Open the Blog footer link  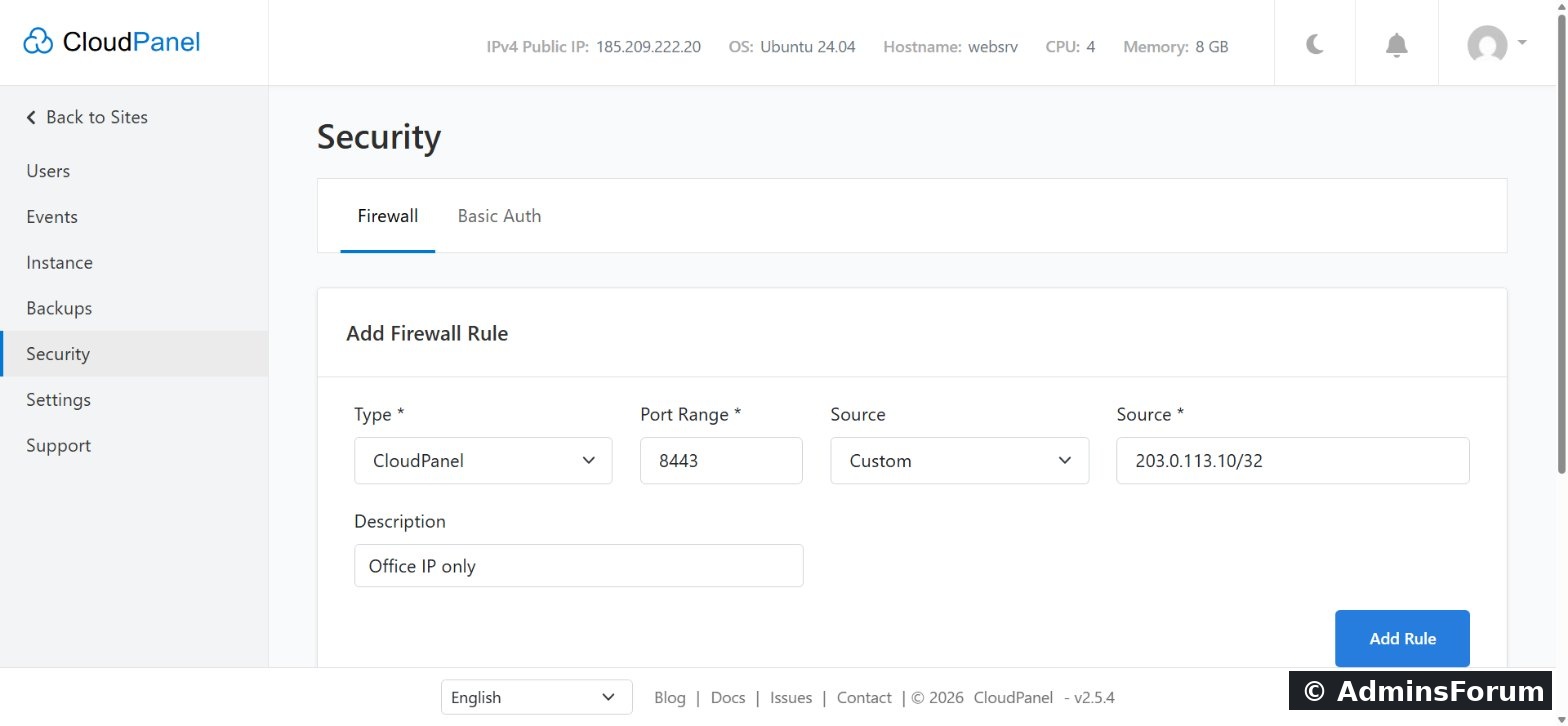tap(670, 698)
